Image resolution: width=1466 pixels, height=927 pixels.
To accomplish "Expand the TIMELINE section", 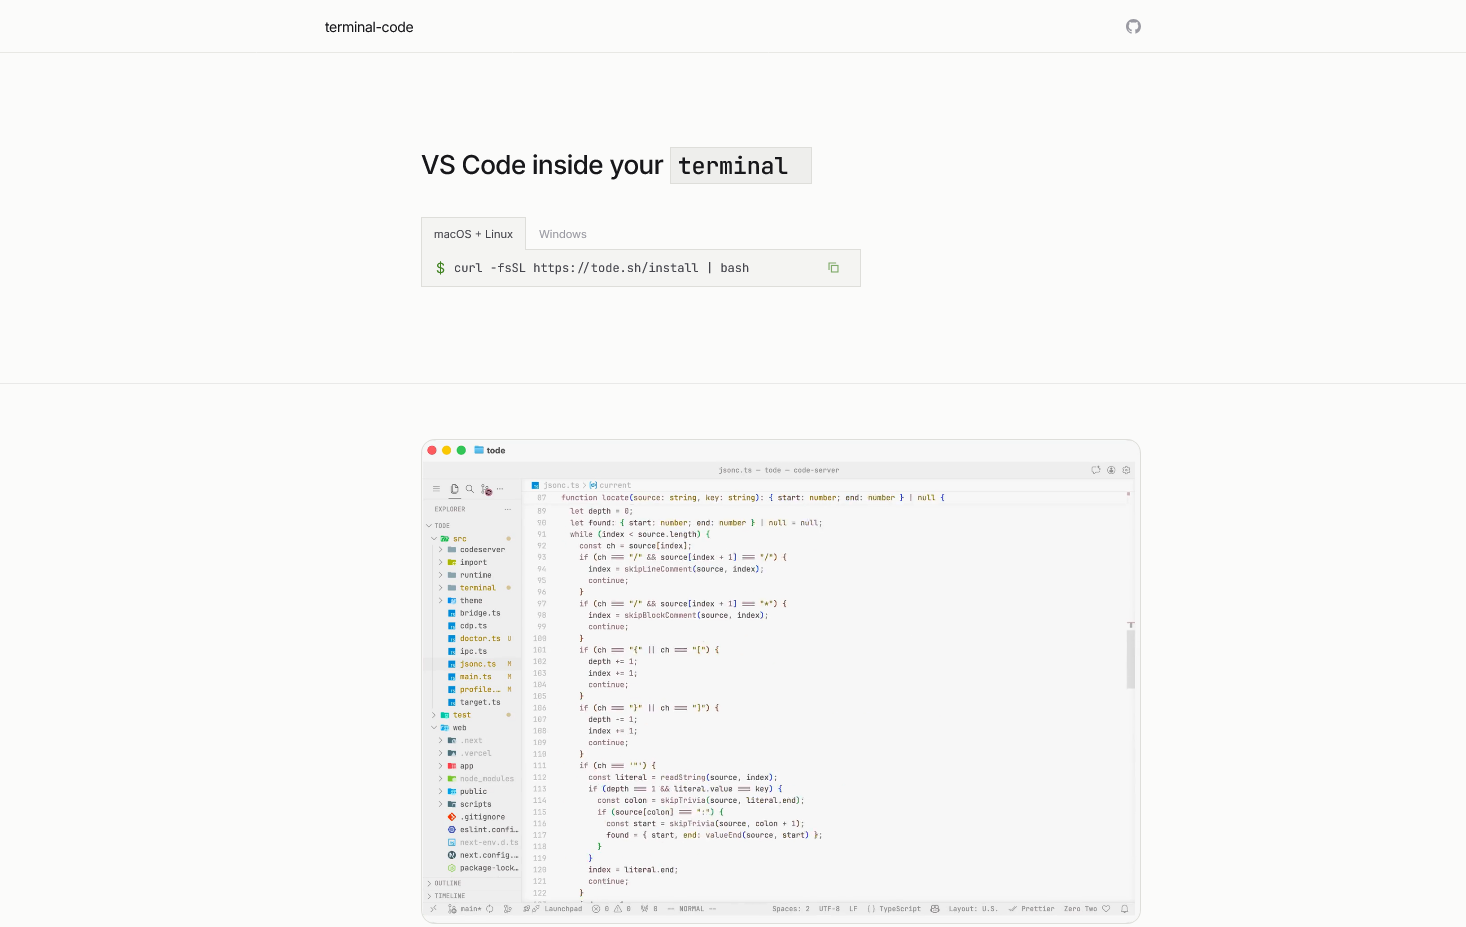I will (x=430, y=896).
